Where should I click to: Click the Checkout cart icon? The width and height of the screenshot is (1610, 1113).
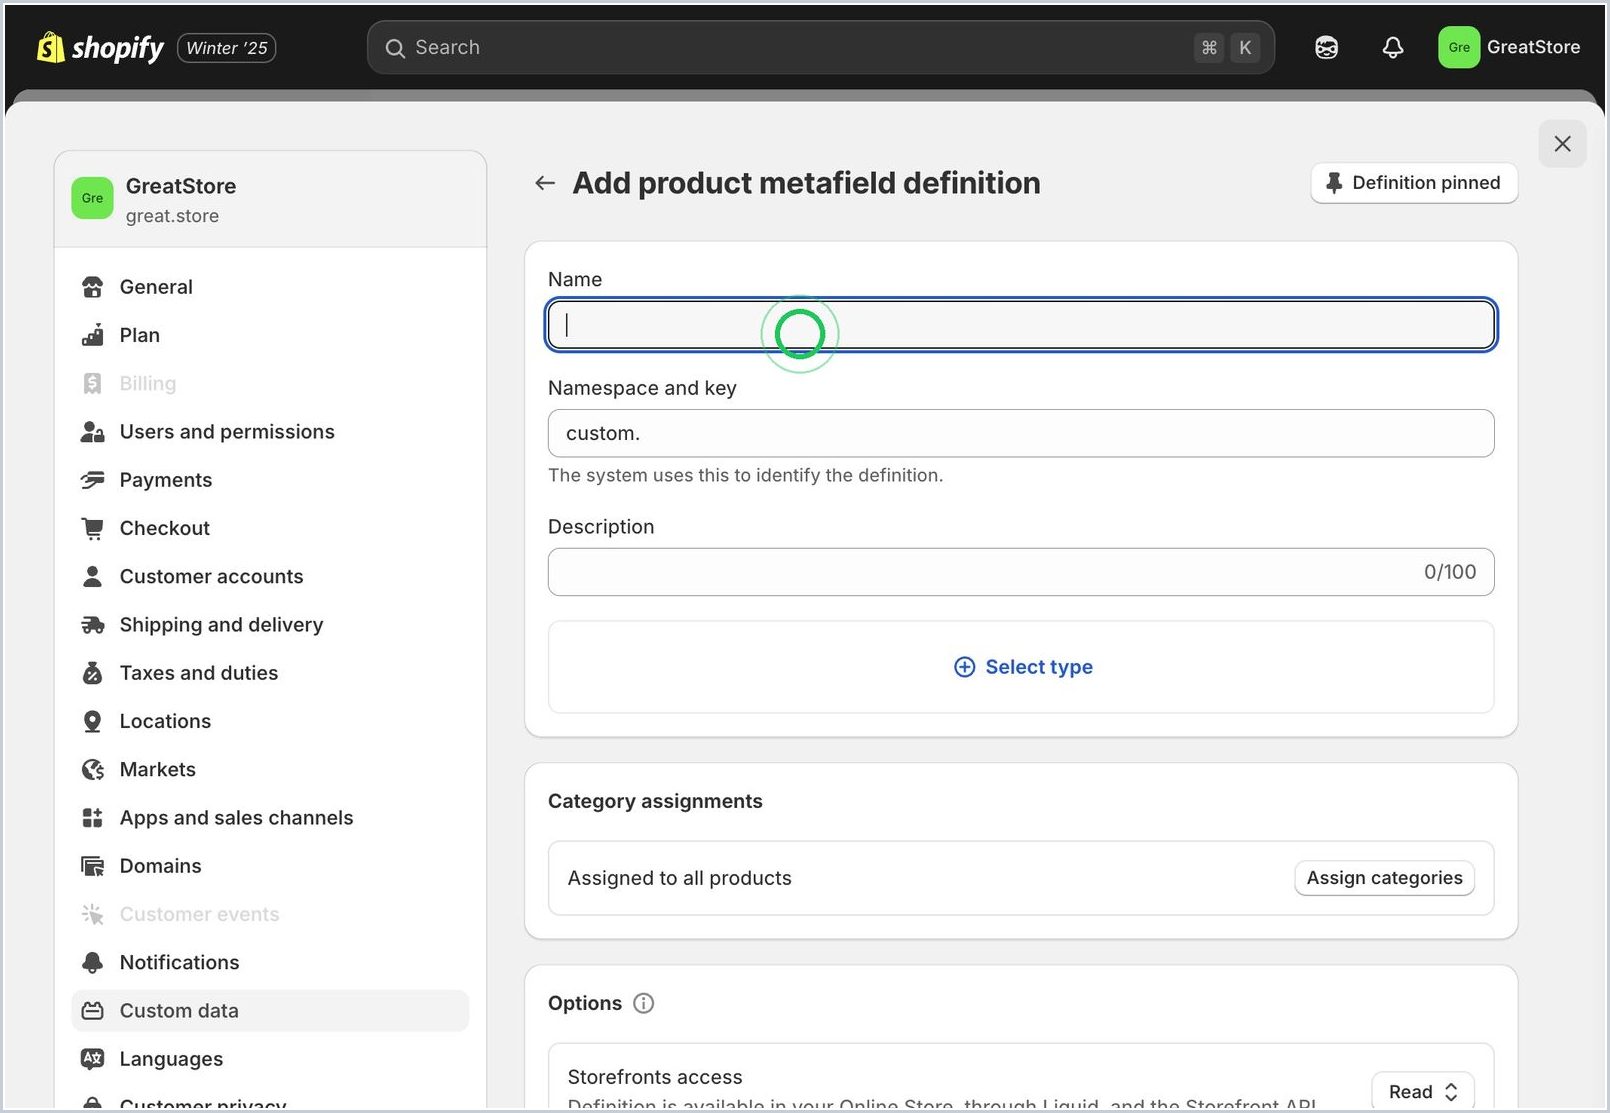pos(93,528)
